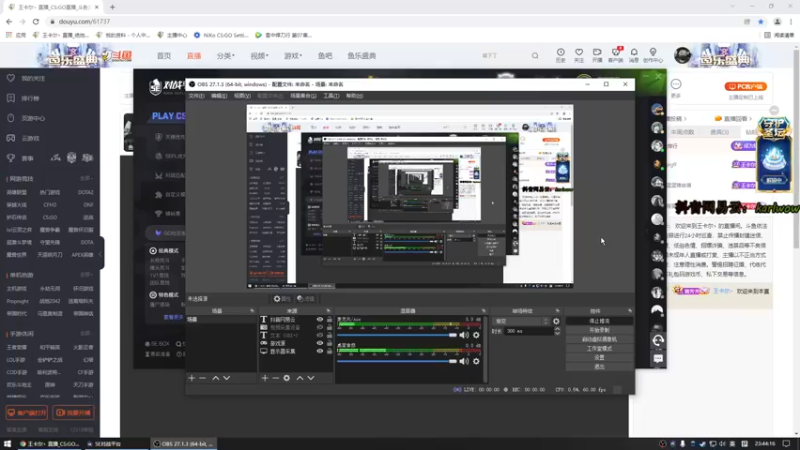This screenshot has width=800, height=450.
Task: Open OBS 视图 menu
Action: (242, 96)
